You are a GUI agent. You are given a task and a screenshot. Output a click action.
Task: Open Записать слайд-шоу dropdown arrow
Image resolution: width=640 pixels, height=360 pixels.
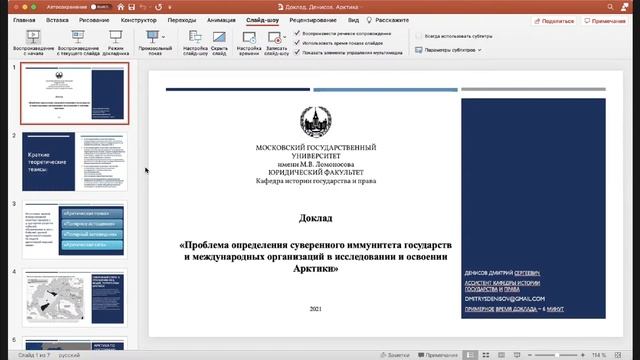pos(284,38)
